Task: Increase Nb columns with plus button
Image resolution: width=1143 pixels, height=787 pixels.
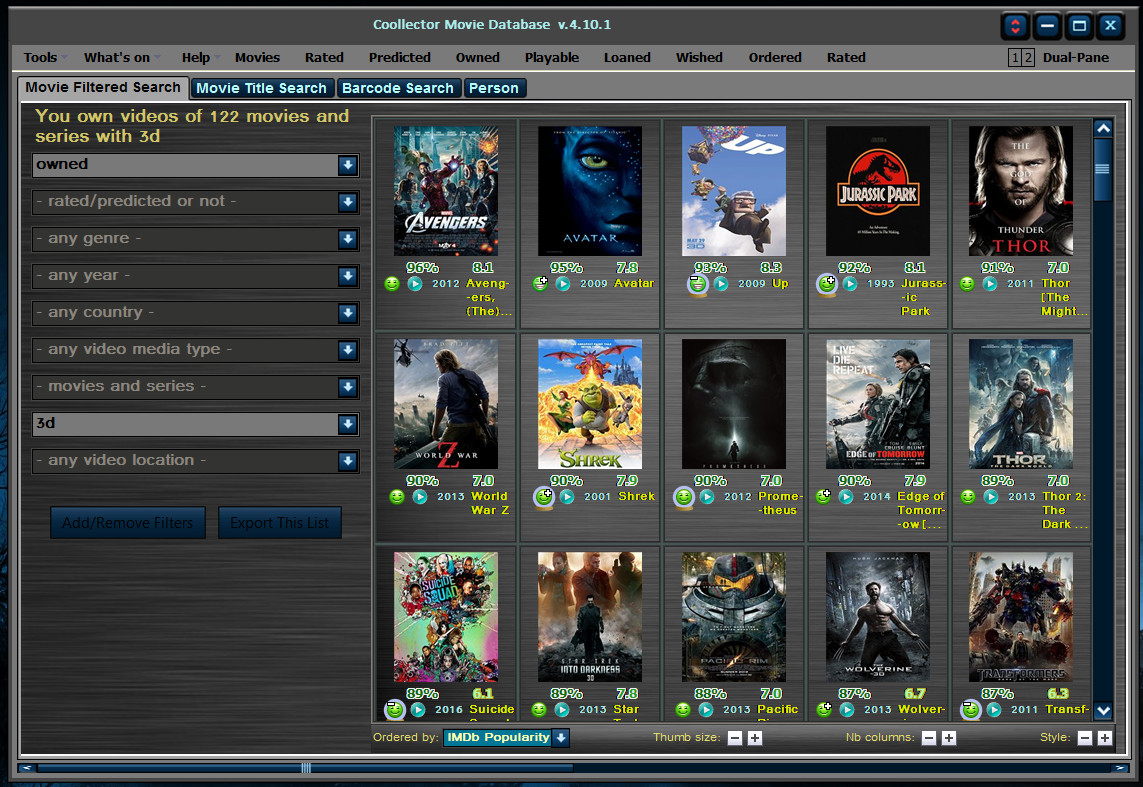Action: click(x=948, y=738)
